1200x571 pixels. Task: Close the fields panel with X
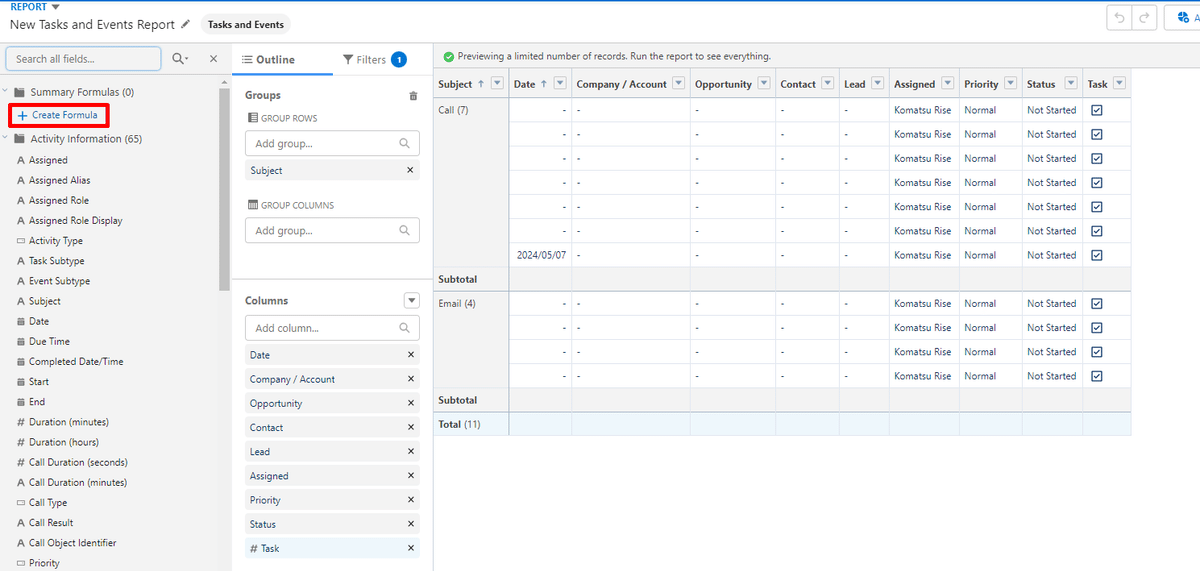tap(213, 59)
